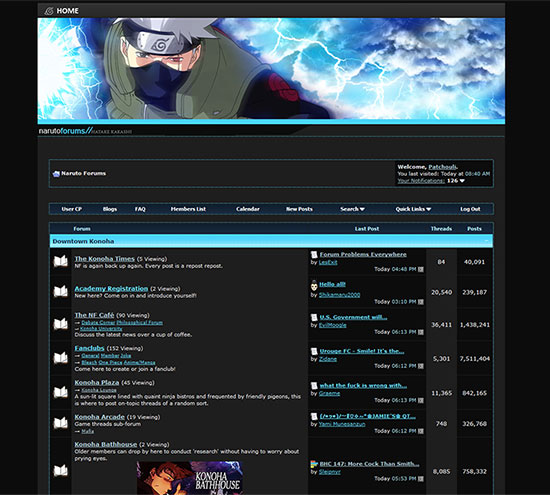Open the Calendar page

point(248,209)
